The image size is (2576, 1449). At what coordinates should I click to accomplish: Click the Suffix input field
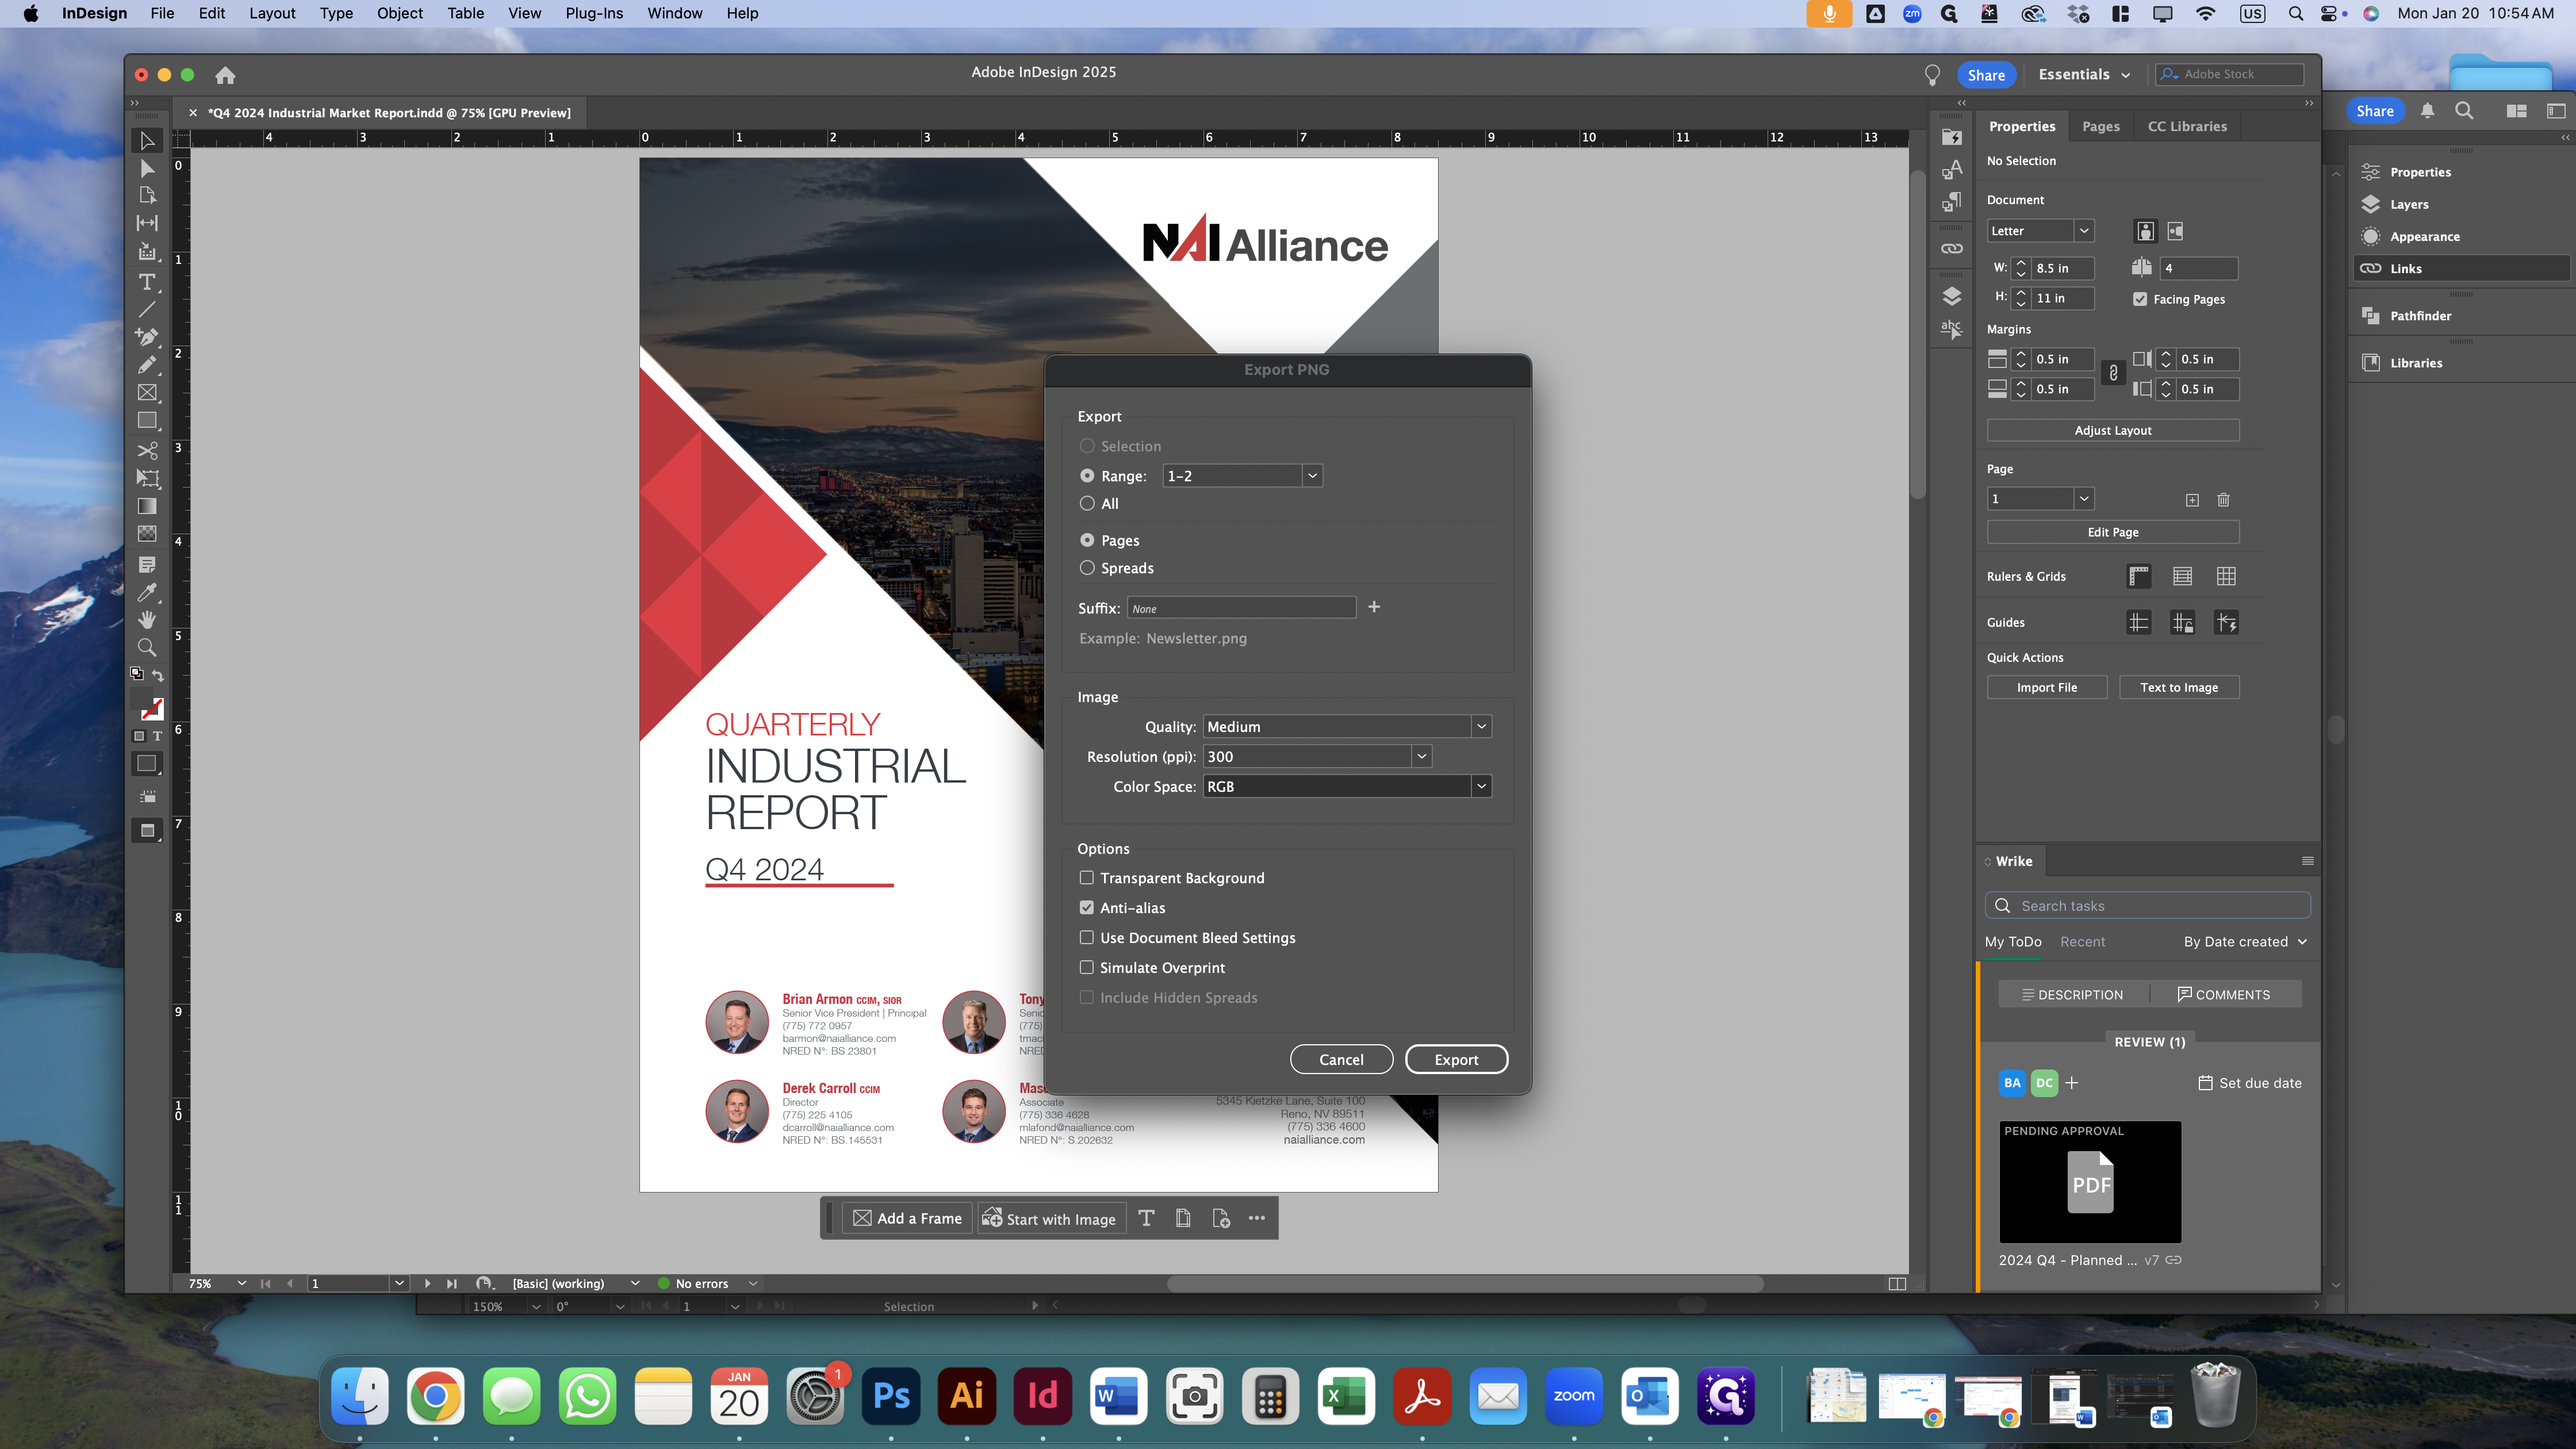click(1241, 608)
